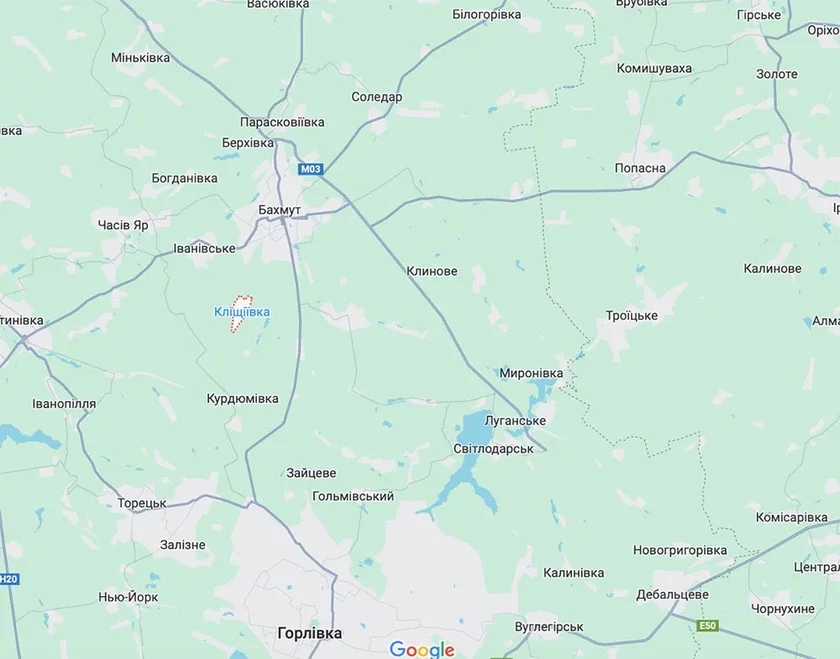
Task: Click the Троїцьке village label
Action: [632, 316]
